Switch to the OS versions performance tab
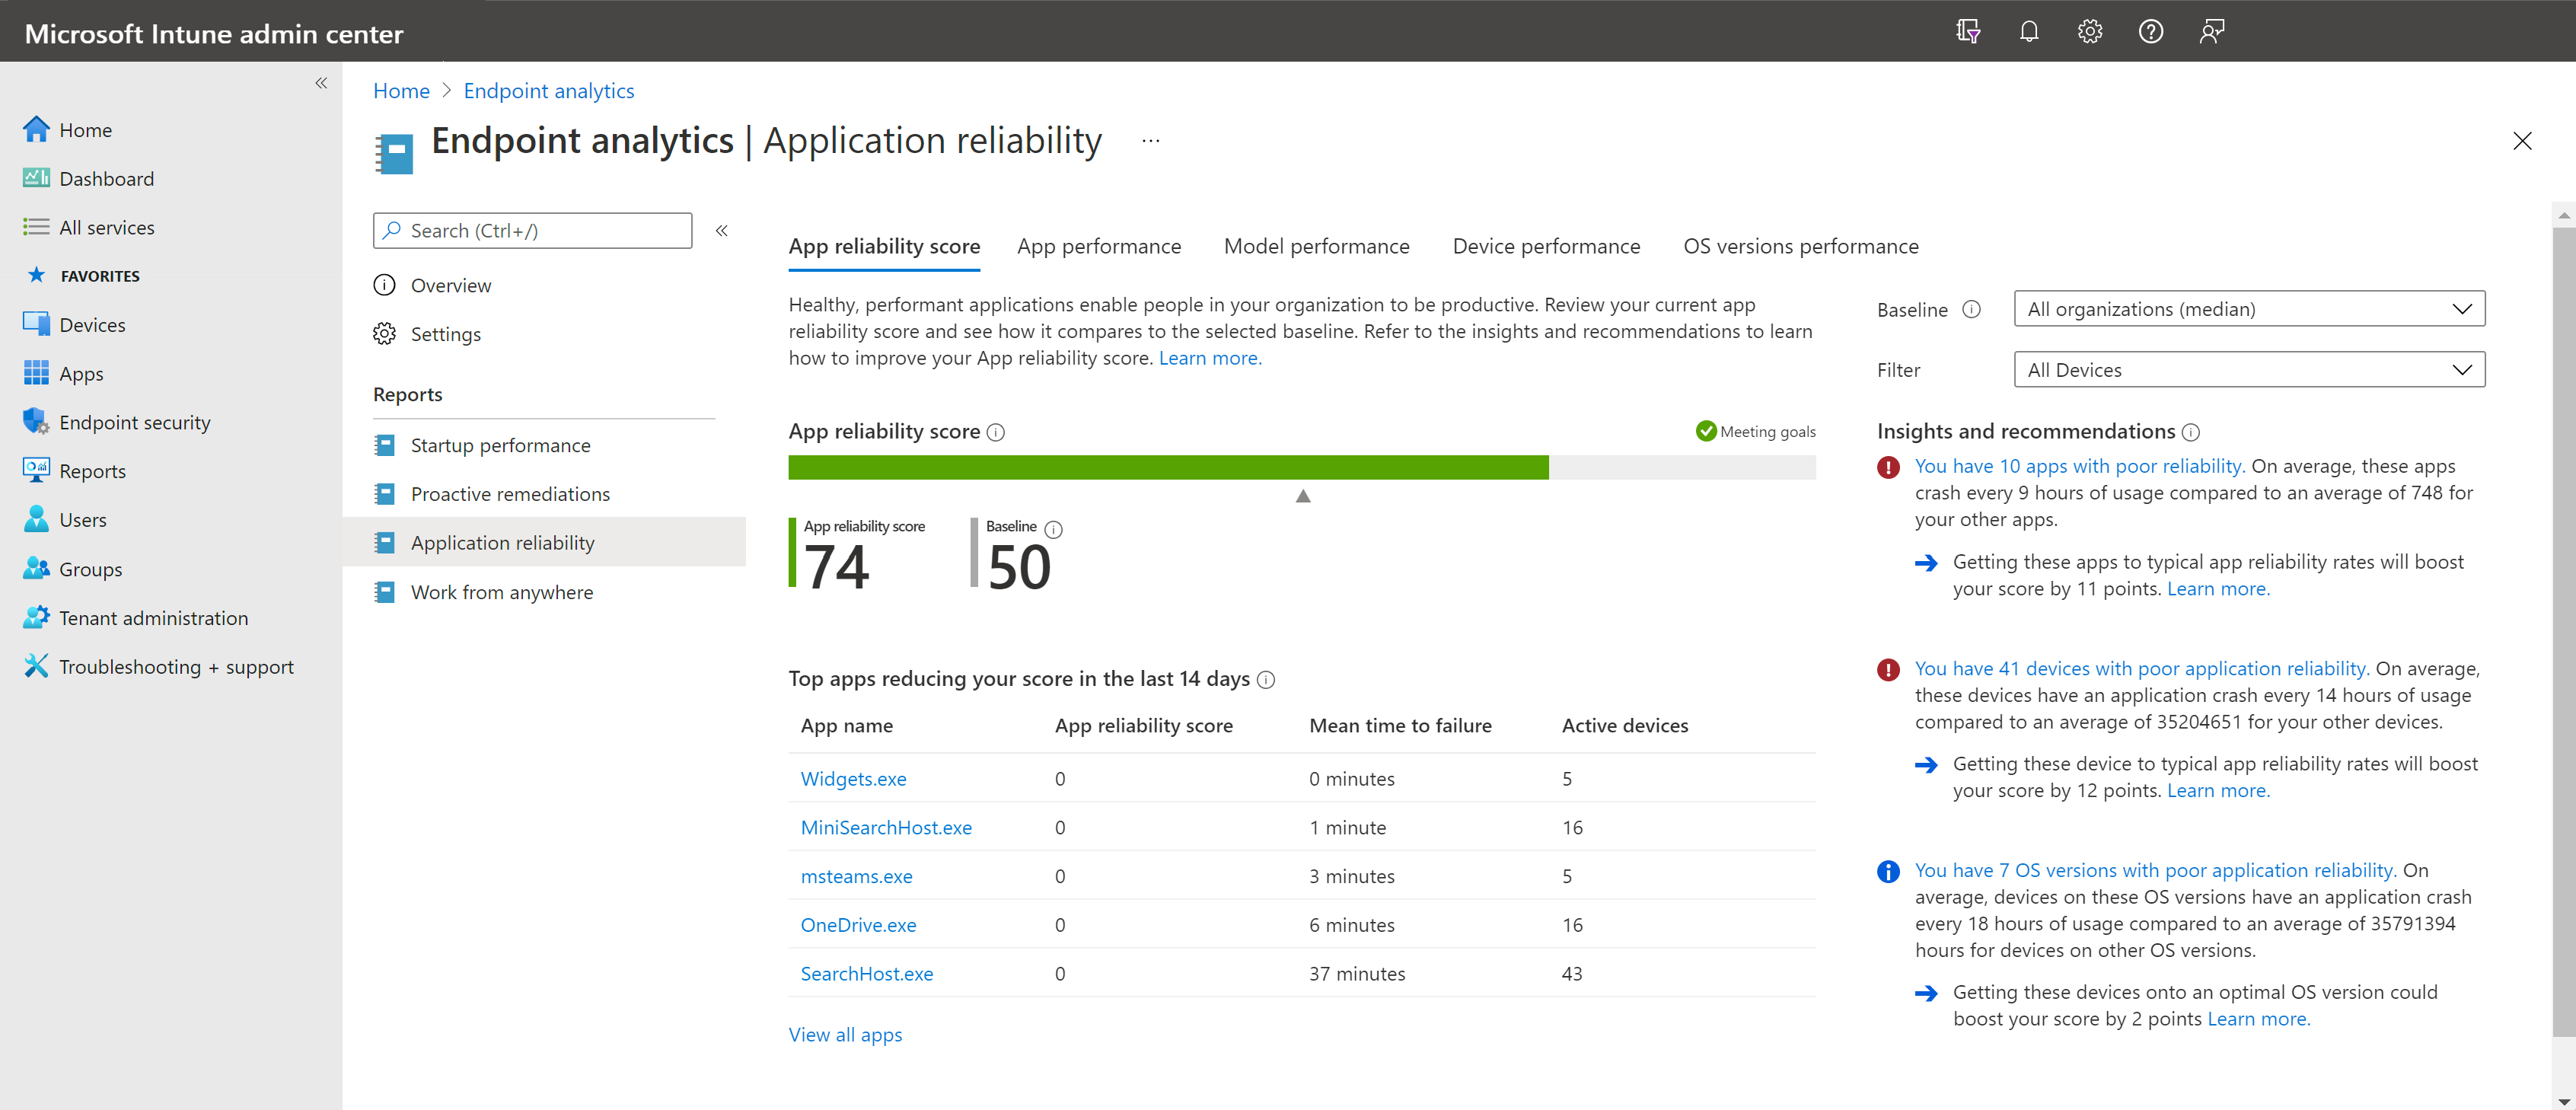Viewport: 2576px width, 1110px height. click(1800, 246)
